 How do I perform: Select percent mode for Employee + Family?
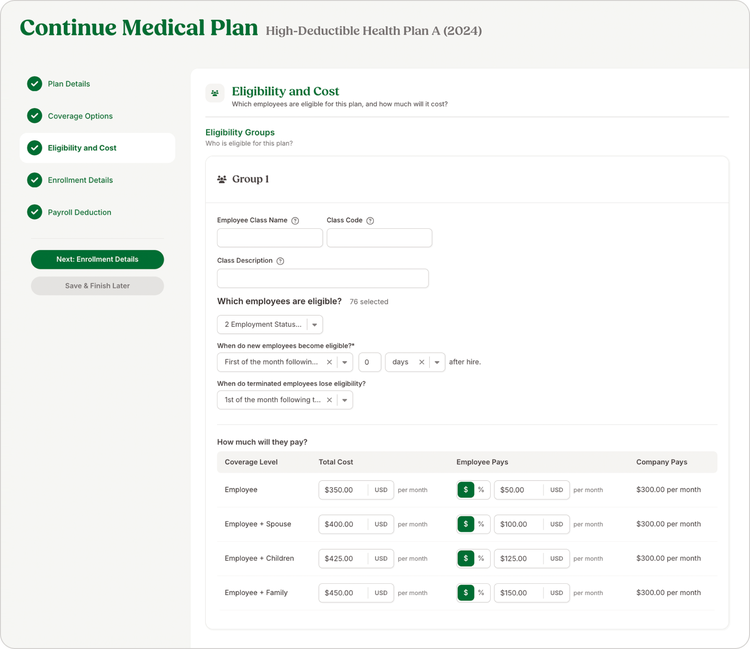click(x=481, y=593)
